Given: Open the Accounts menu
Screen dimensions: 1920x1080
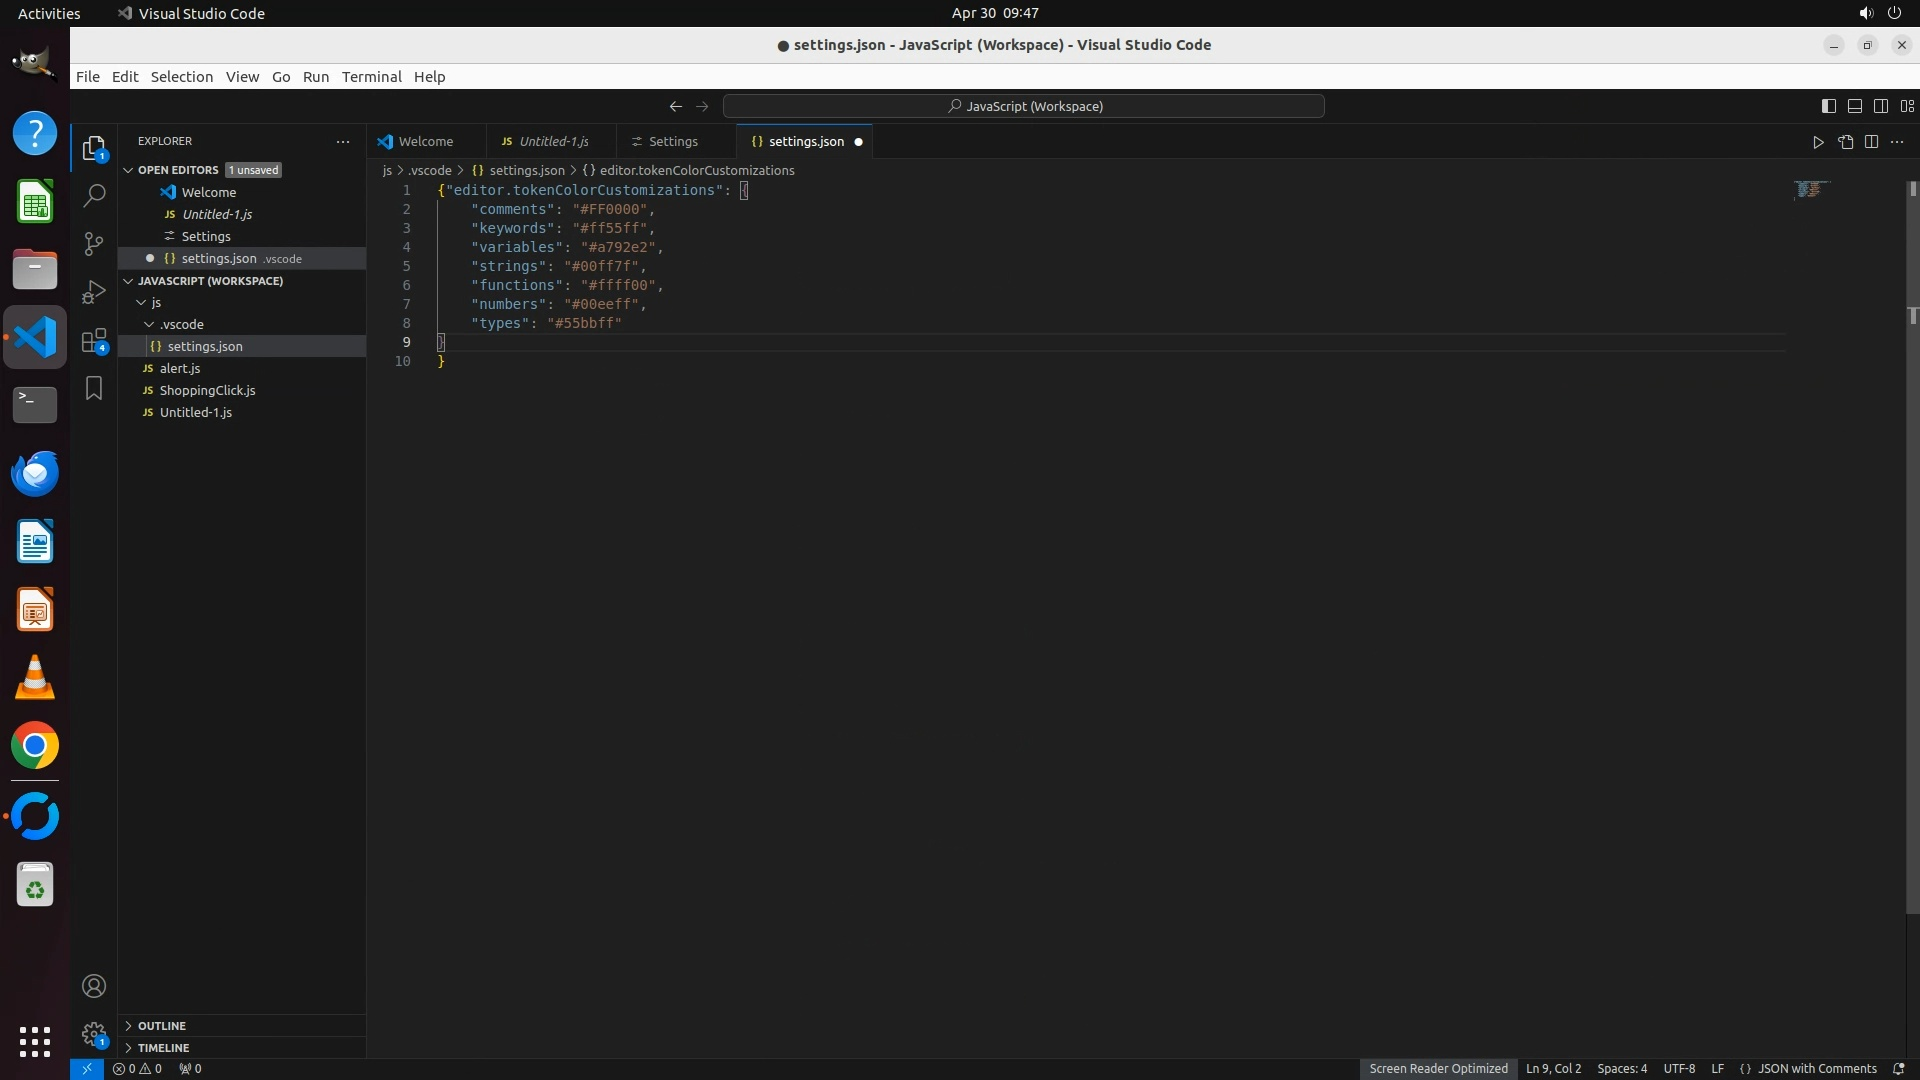Looking at the screenshot, I should coord(94,986).
